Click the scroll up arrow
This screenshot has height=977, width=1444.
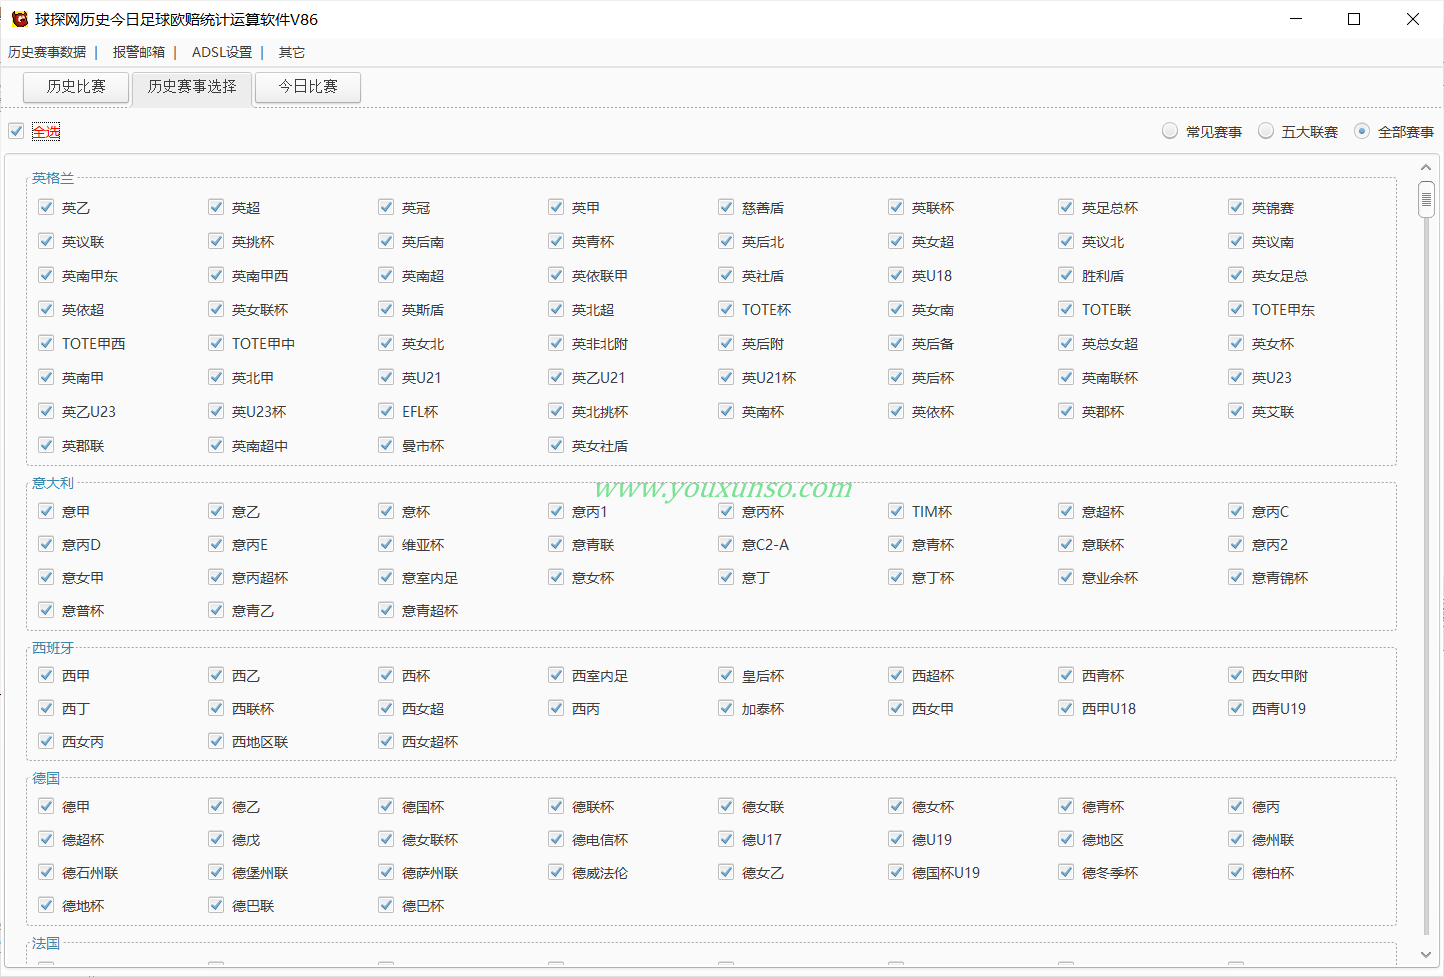(x=1426, y=168)
